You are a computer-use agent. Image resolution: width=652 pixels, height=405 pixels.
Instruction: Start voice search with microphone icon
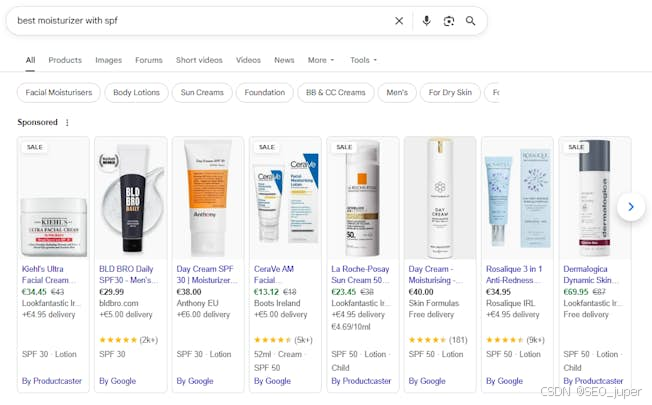(426, 21)
